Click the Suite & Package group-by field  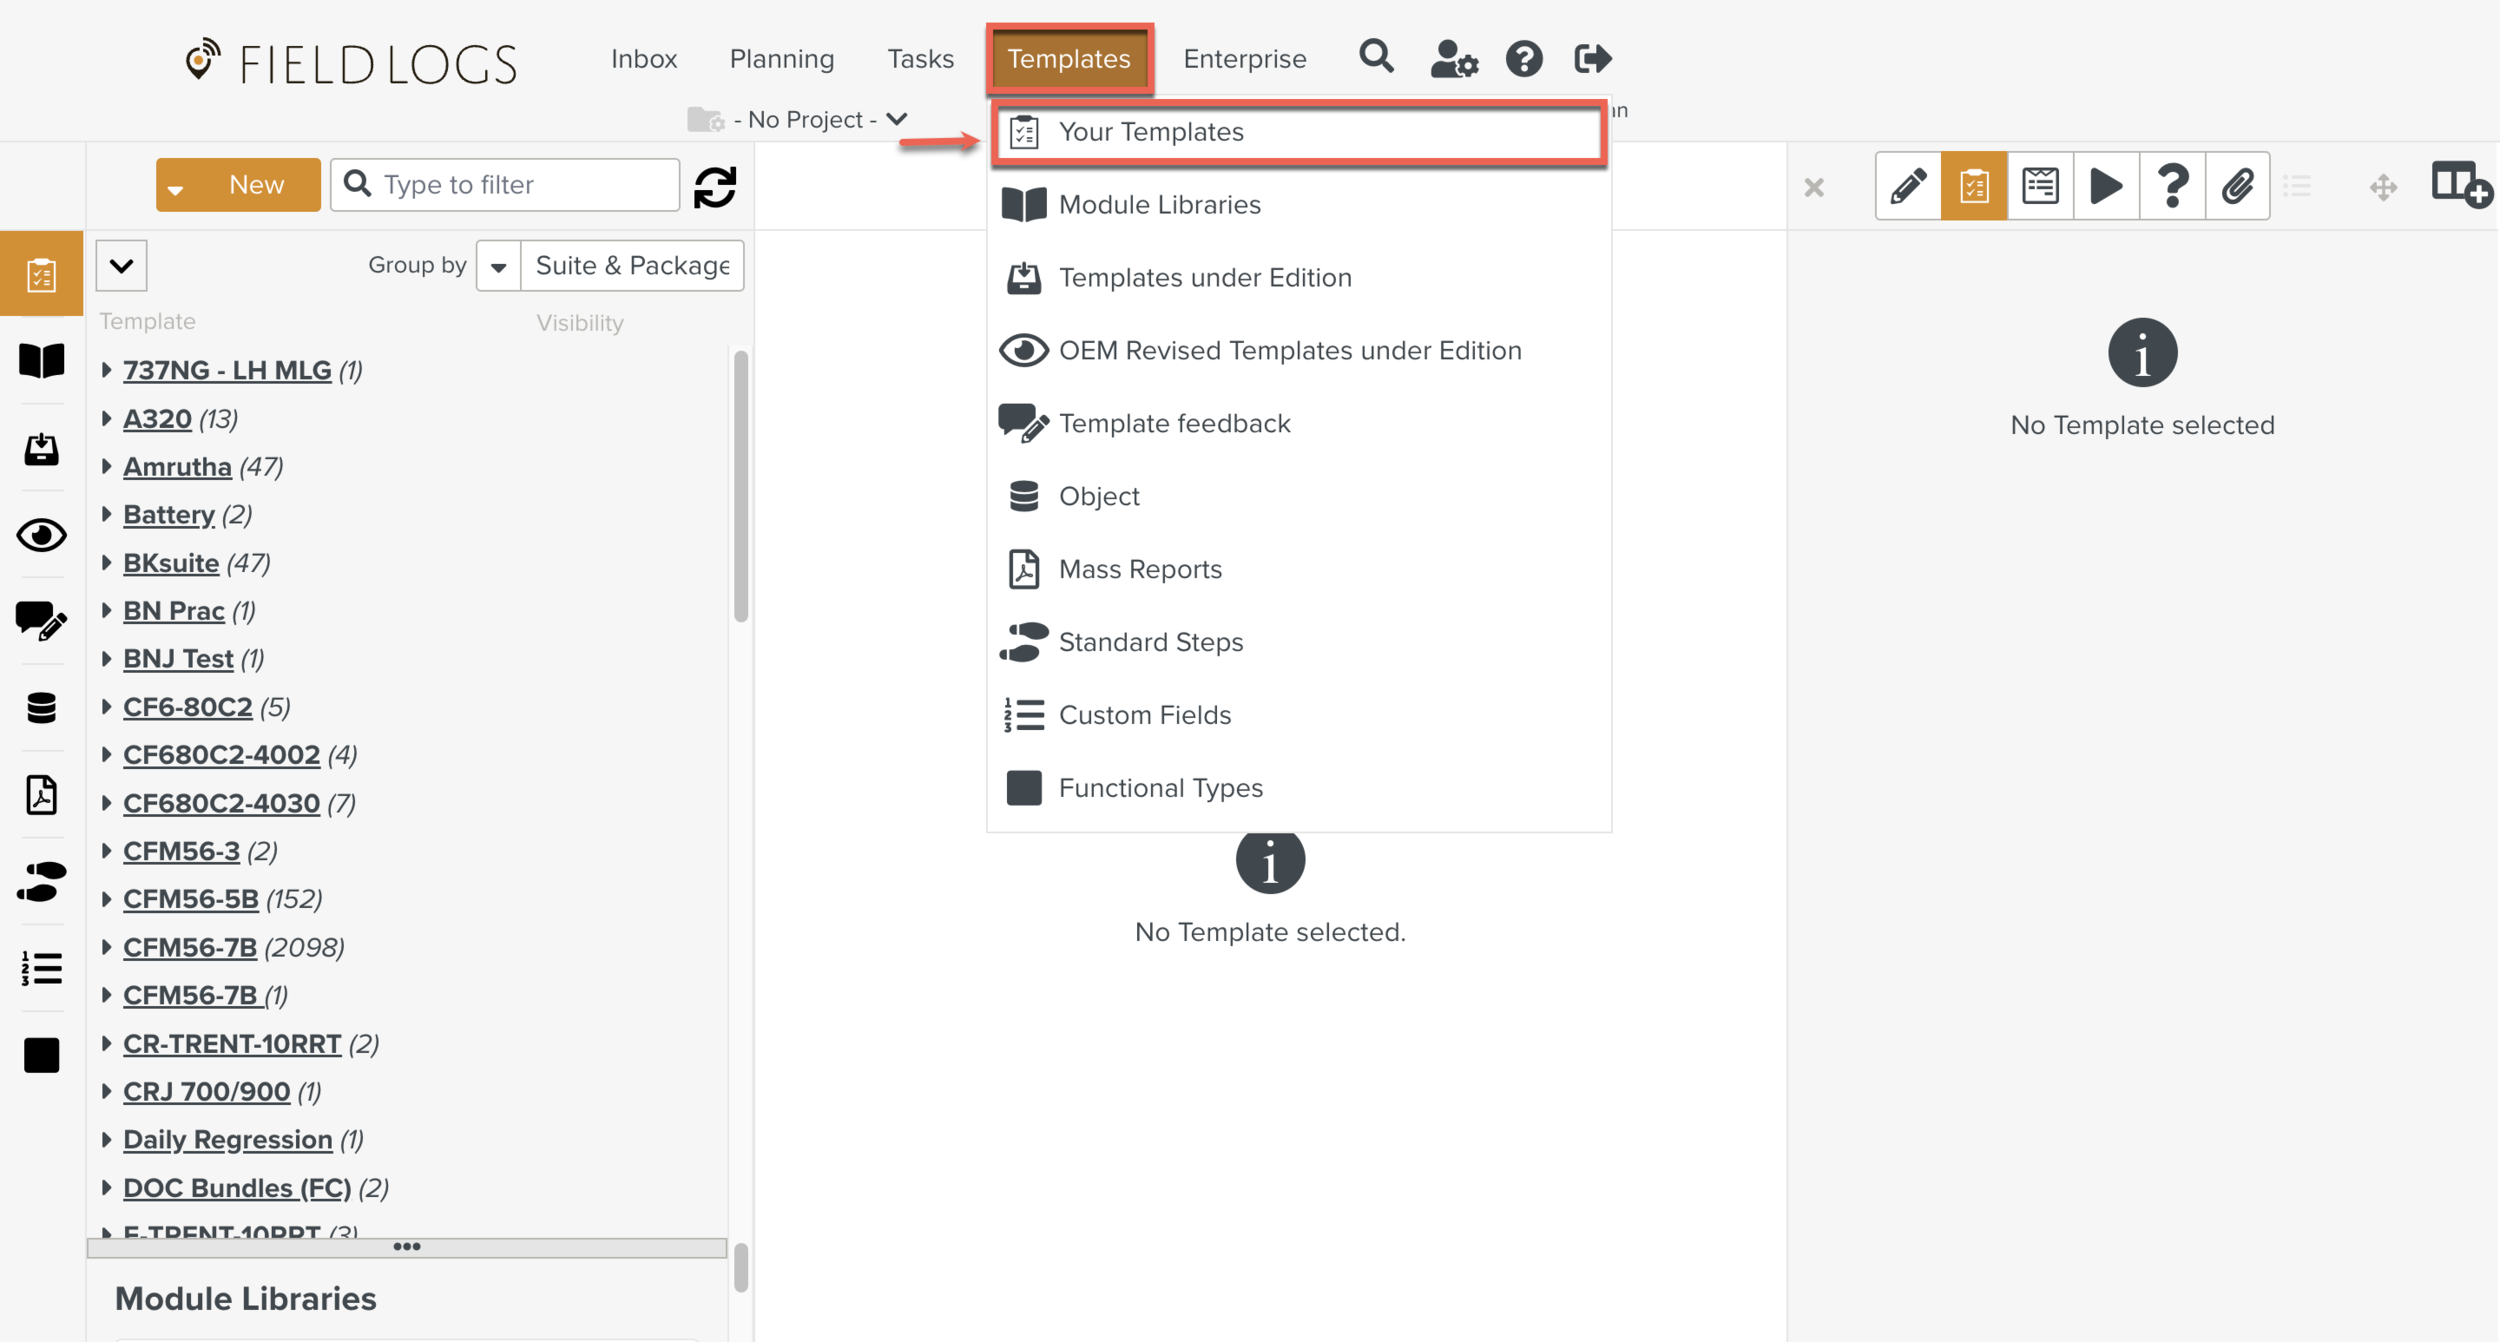pos(632,266)
